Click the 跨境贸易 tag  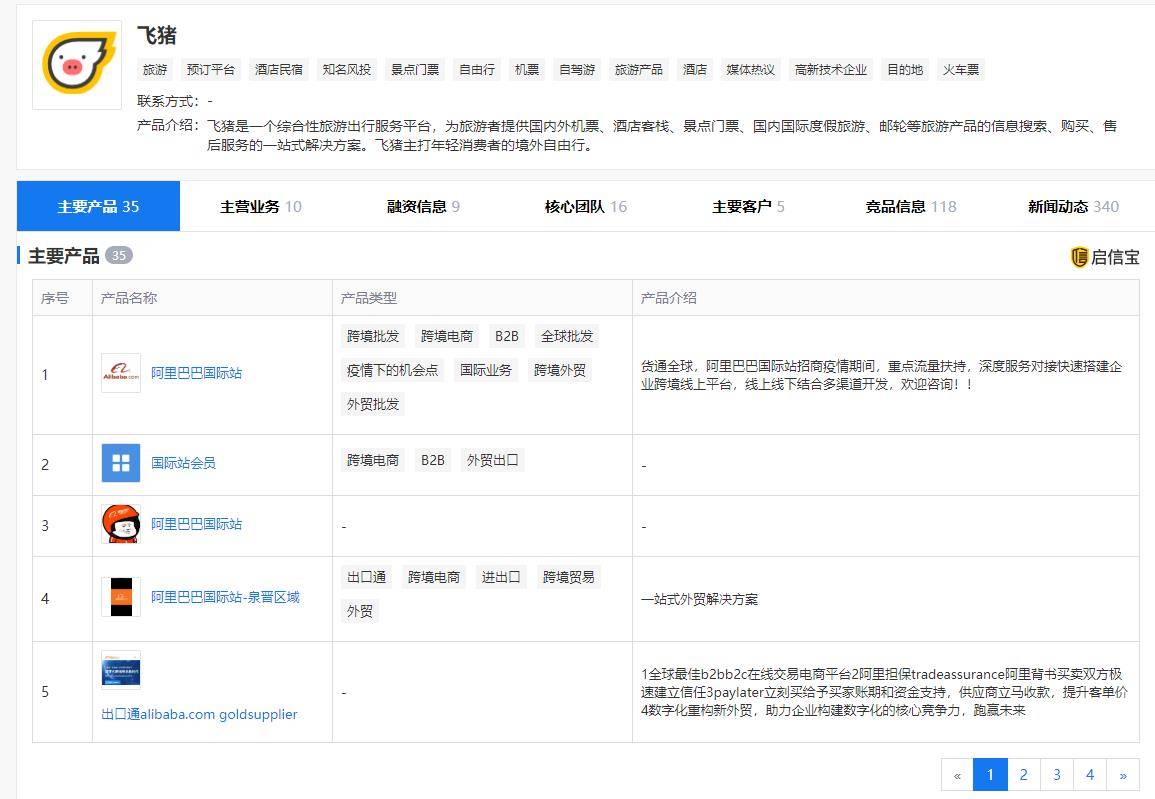(x=568, y=577)
